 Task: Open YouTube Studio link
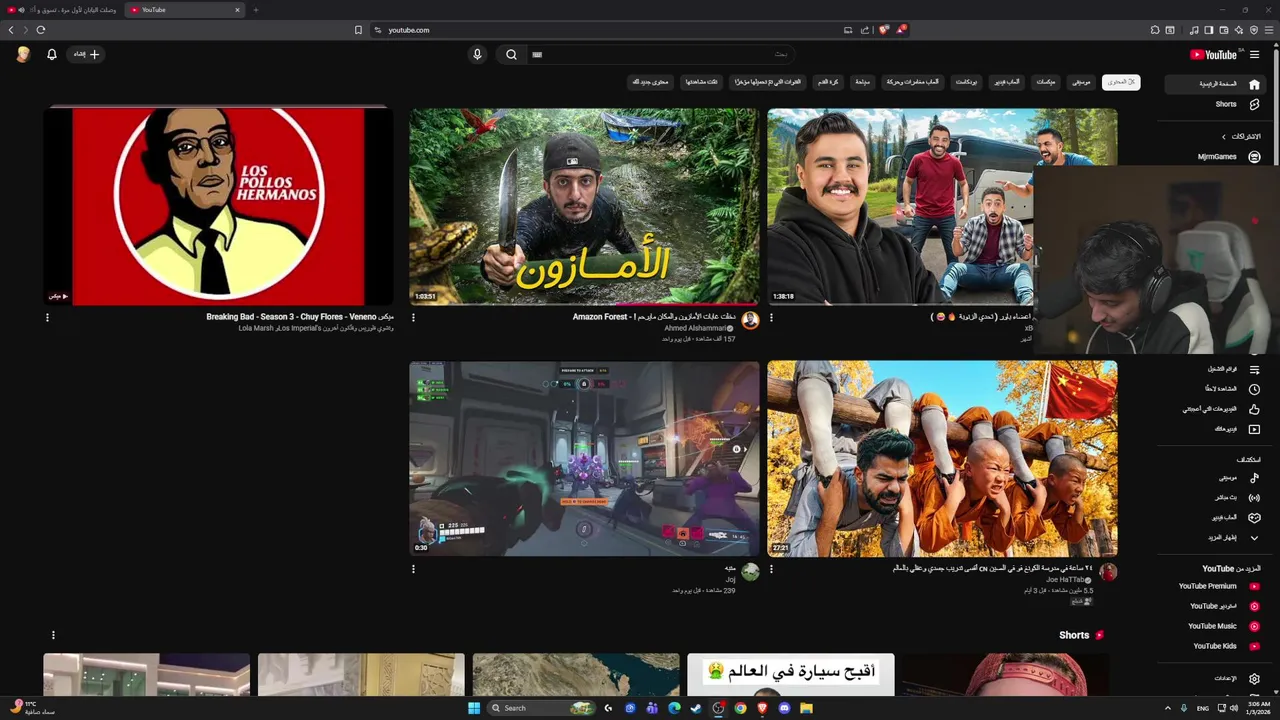[x=1217, y=606]
